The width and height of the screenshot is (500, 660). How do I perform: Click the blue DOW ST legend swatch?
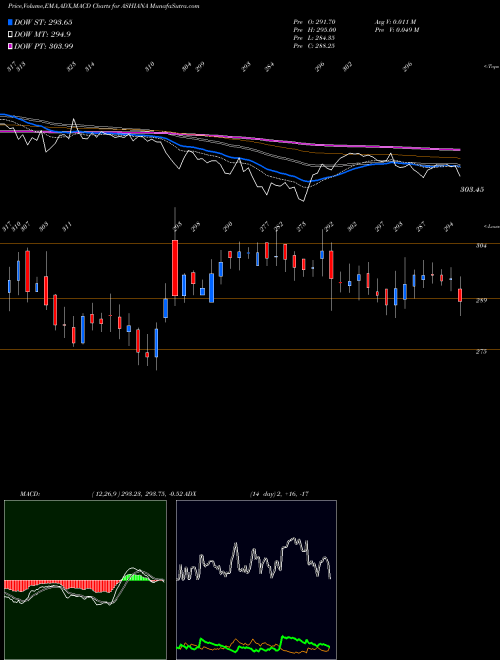tap(10, 22)
